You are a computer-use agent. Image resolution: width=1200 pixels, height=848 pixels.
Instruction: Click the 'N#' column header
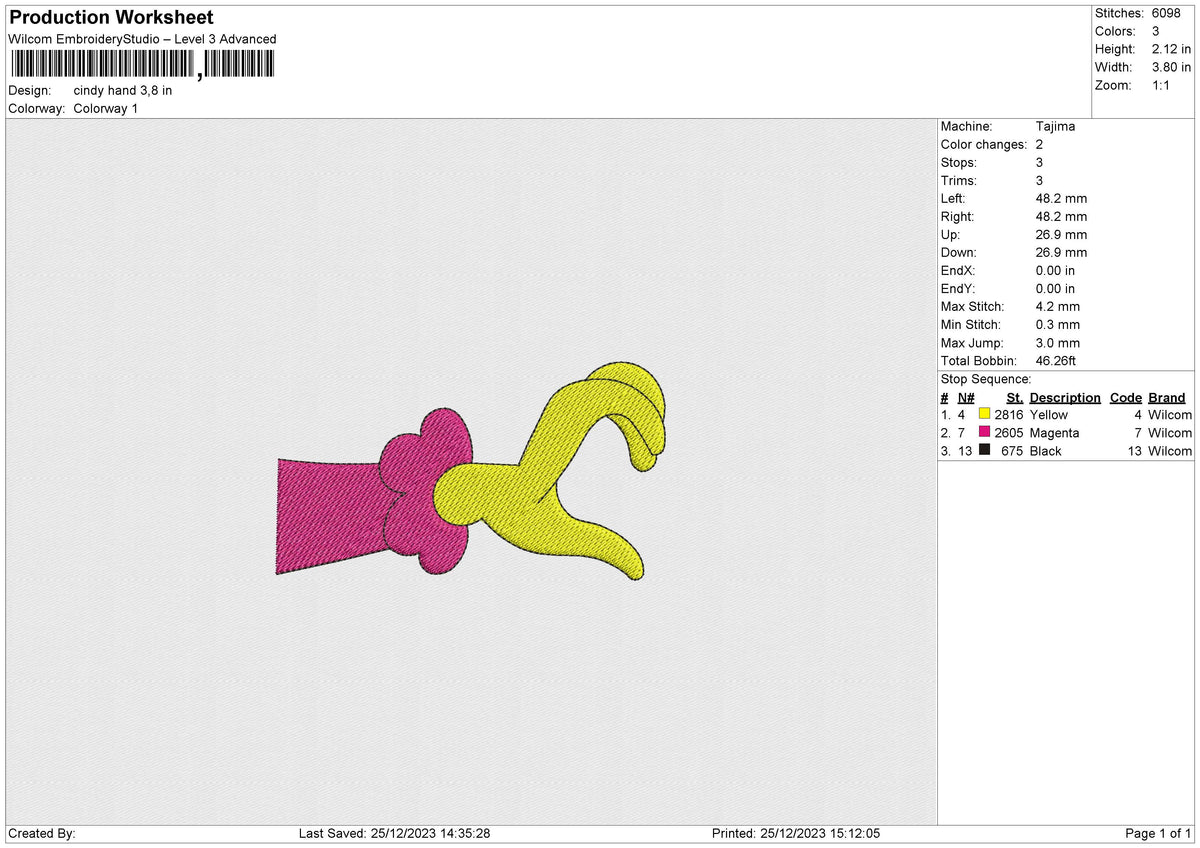(966, 397)
